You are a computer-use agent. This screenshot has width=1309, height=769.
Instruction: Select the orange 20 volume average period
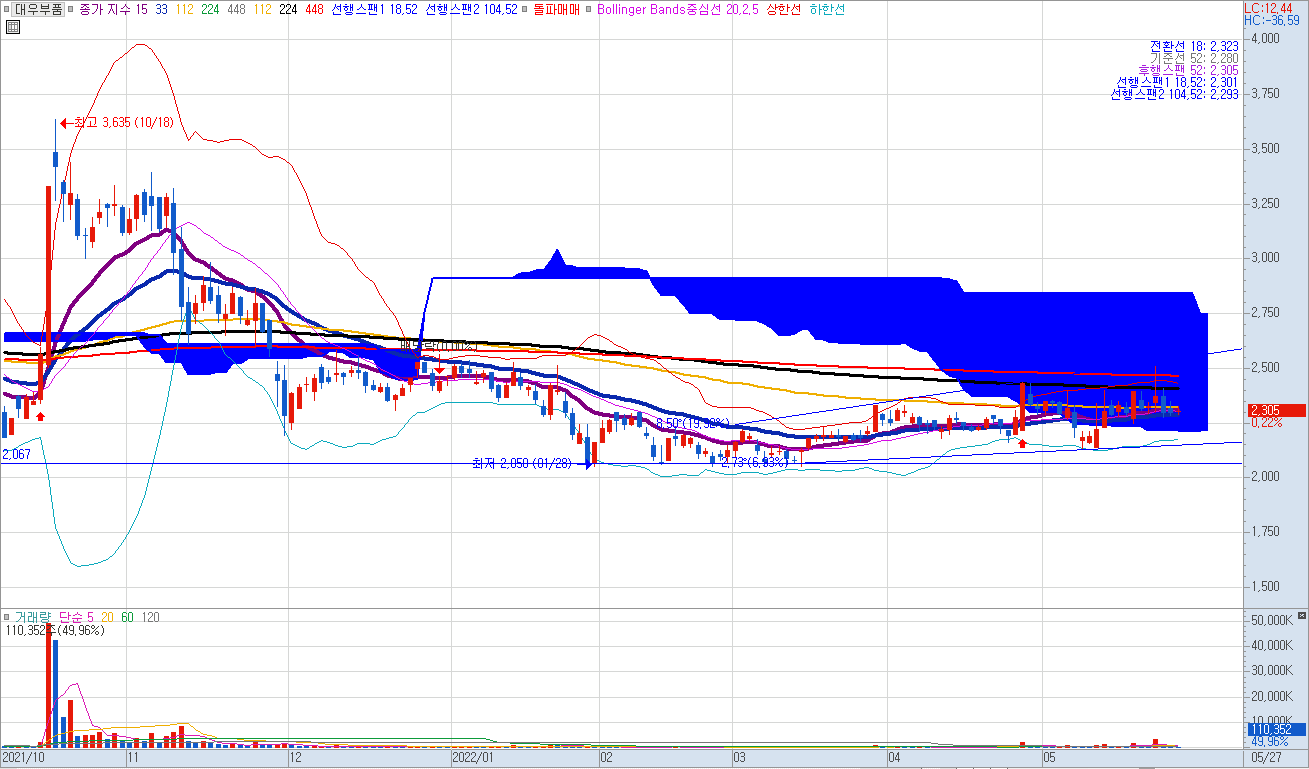coord(107,617)
